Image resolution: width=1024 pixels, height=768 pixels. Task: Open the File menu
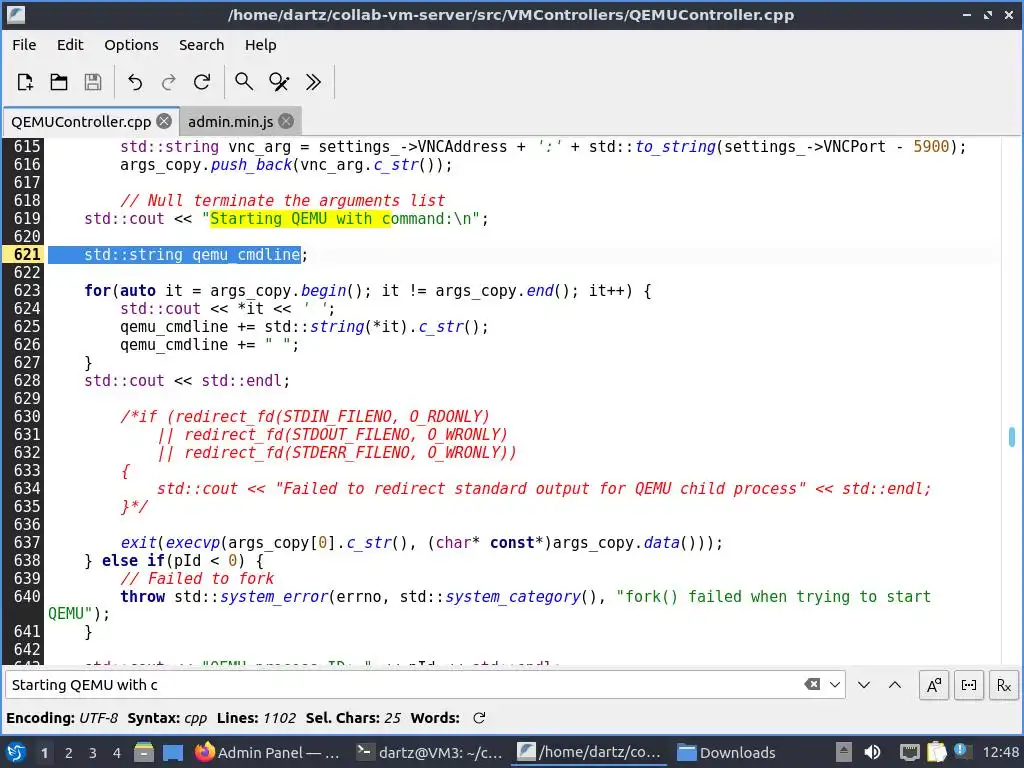pos(24,45)
